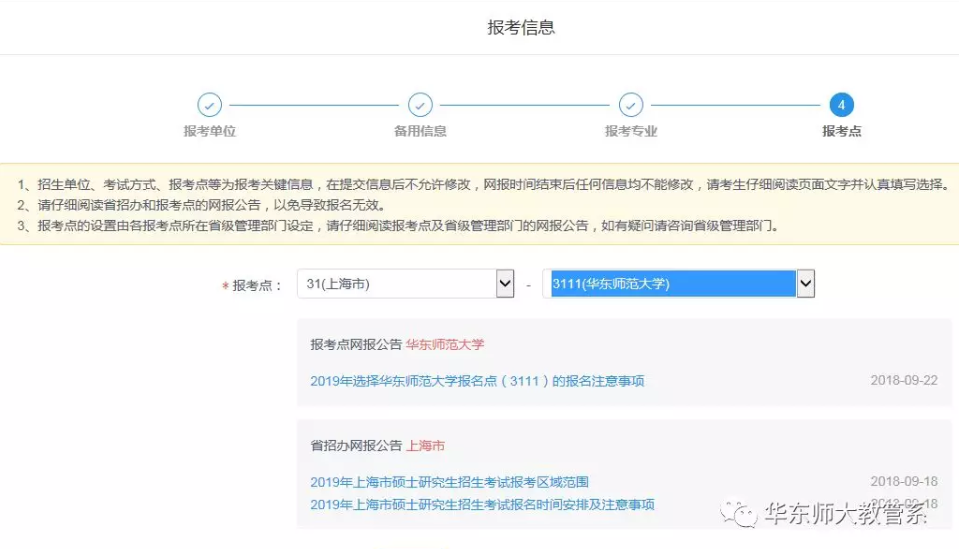967x549 pixels.
Task: Click the red 上海市 text in 省招办网报公告
Action: tap(425, 445)
